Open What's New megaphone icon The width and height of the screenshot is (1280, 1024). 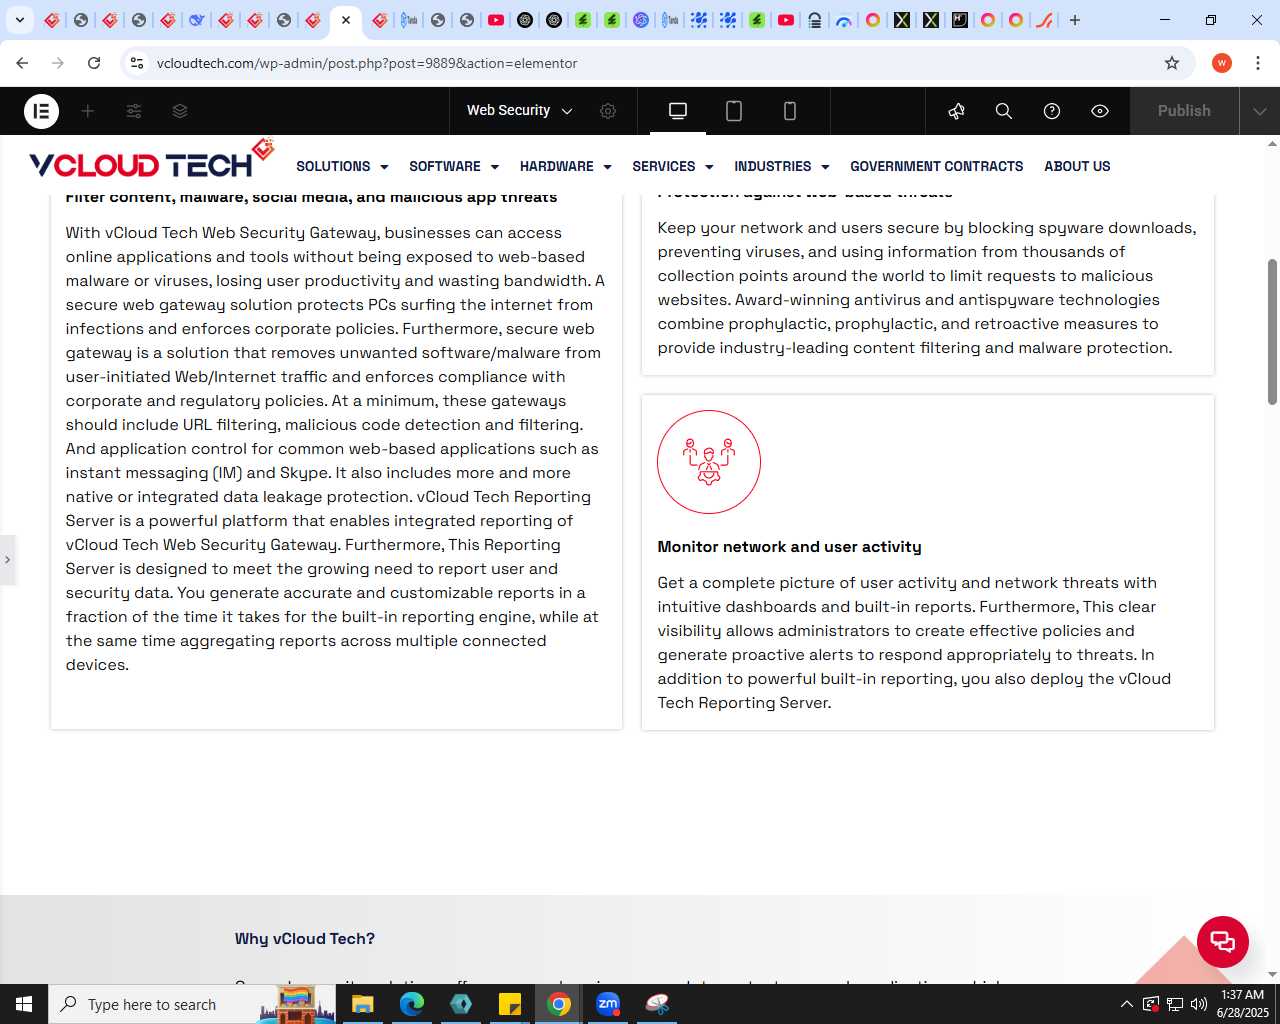pyautogui.click(x=957, y=111)
